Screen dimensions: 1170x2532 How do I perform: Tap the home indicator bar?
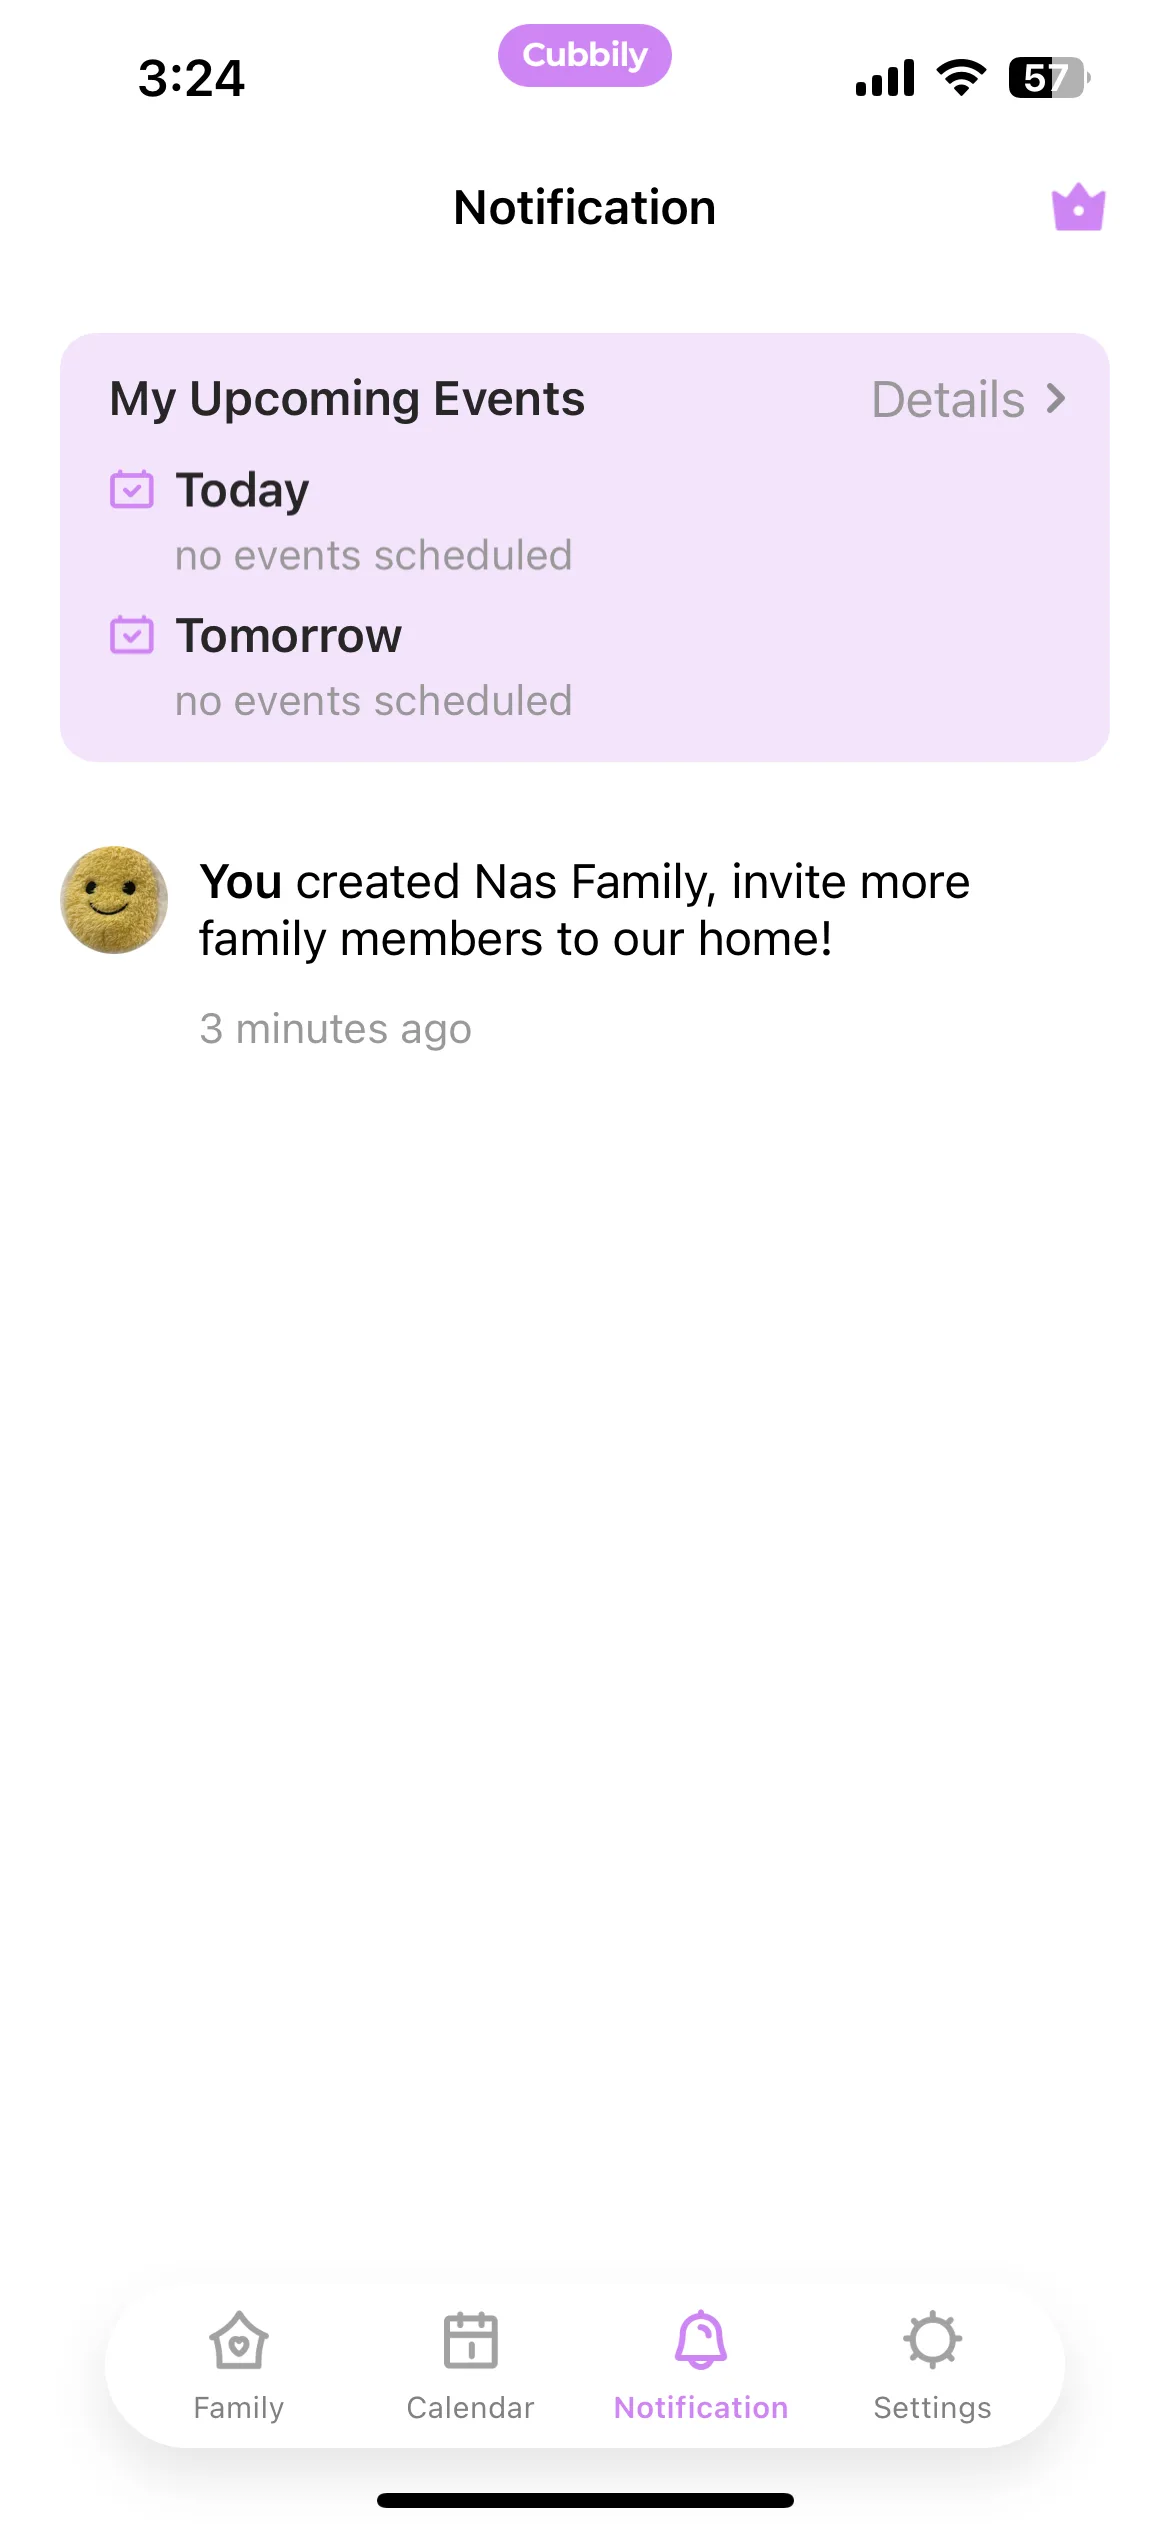[x=585, y=2500]
